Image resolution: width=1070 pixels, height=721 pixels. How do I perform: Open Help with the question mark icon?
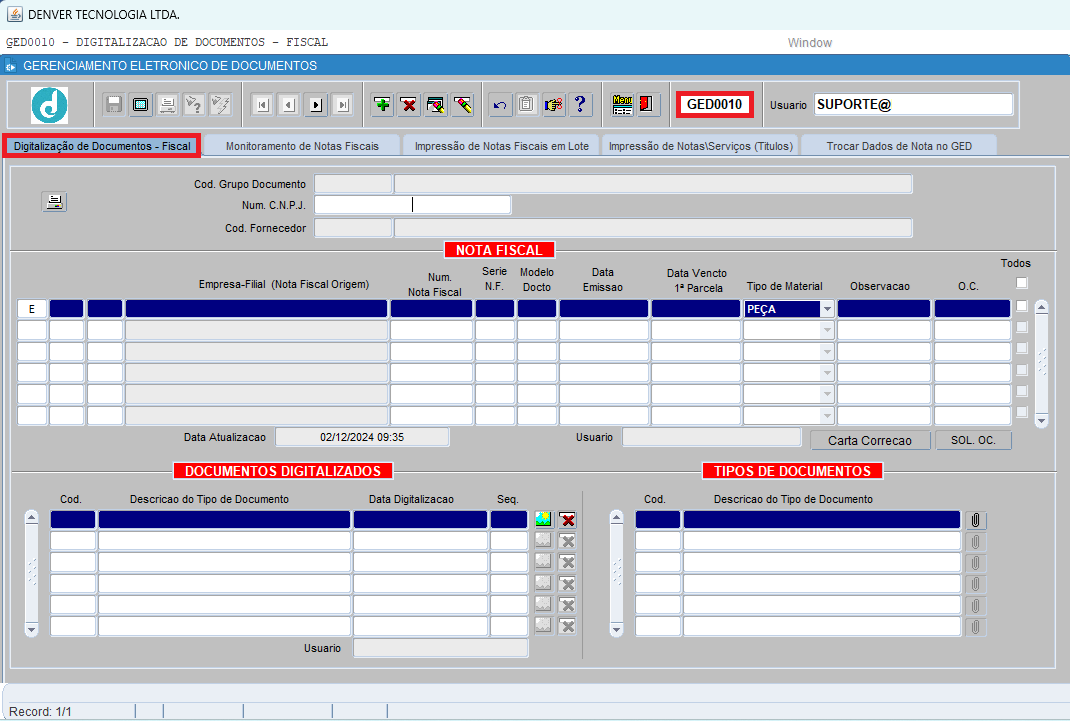pos(580,104)
